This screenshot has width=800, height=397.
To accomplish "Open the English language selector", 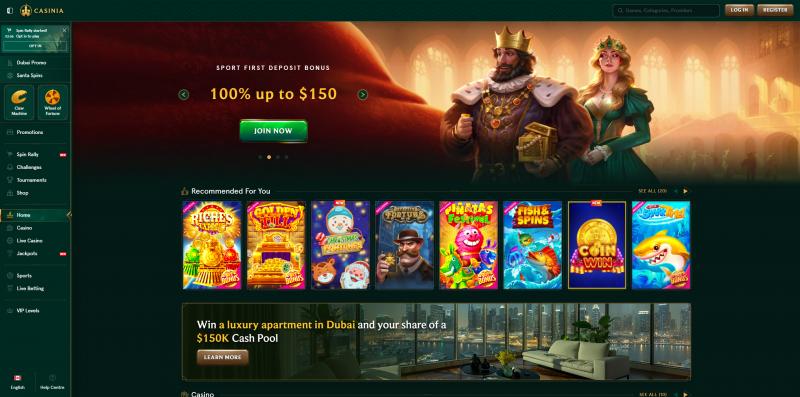I will click(17, 382).
